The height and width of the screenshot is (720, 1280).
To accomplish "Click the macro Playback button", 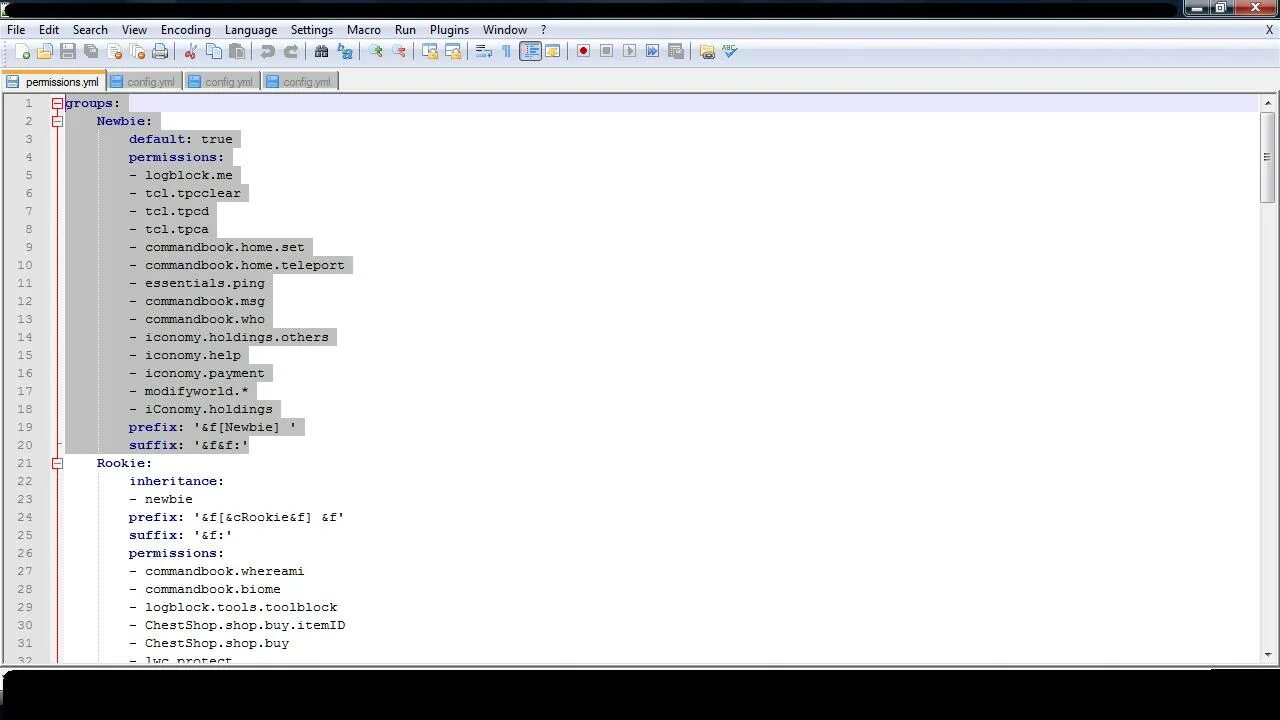I will click(x=630, y=51).
